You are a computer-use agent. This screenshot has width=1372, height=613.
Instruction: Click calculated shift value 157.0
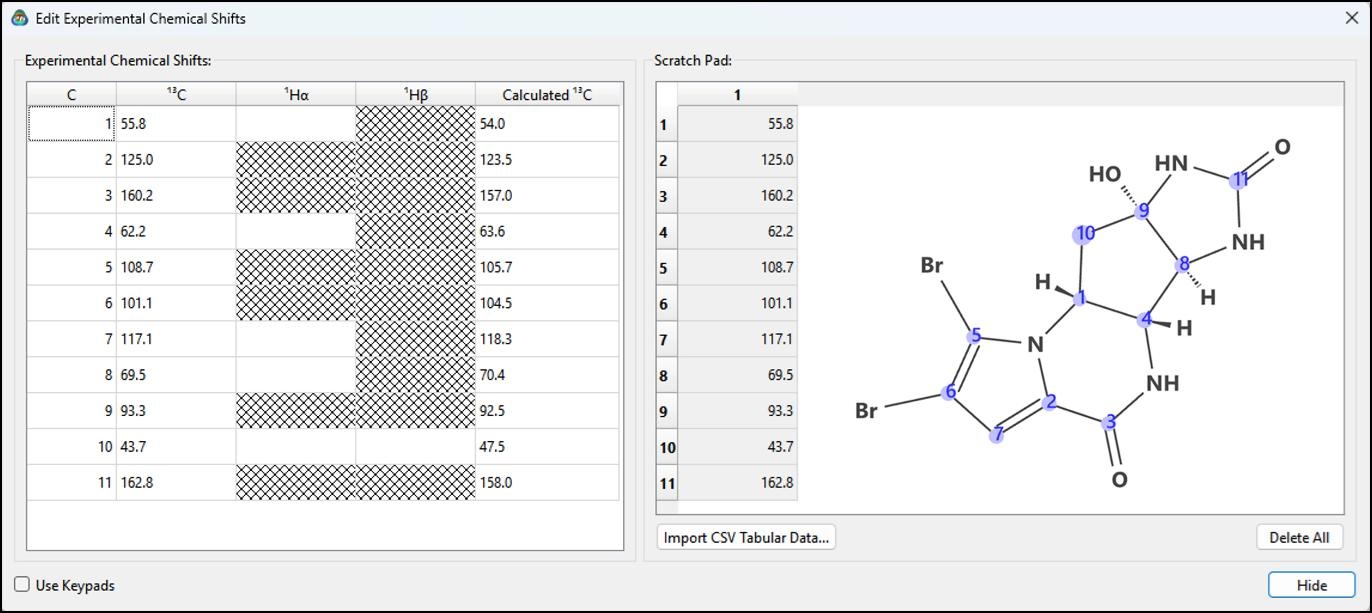pyautogui.click(x=547, y=196)
